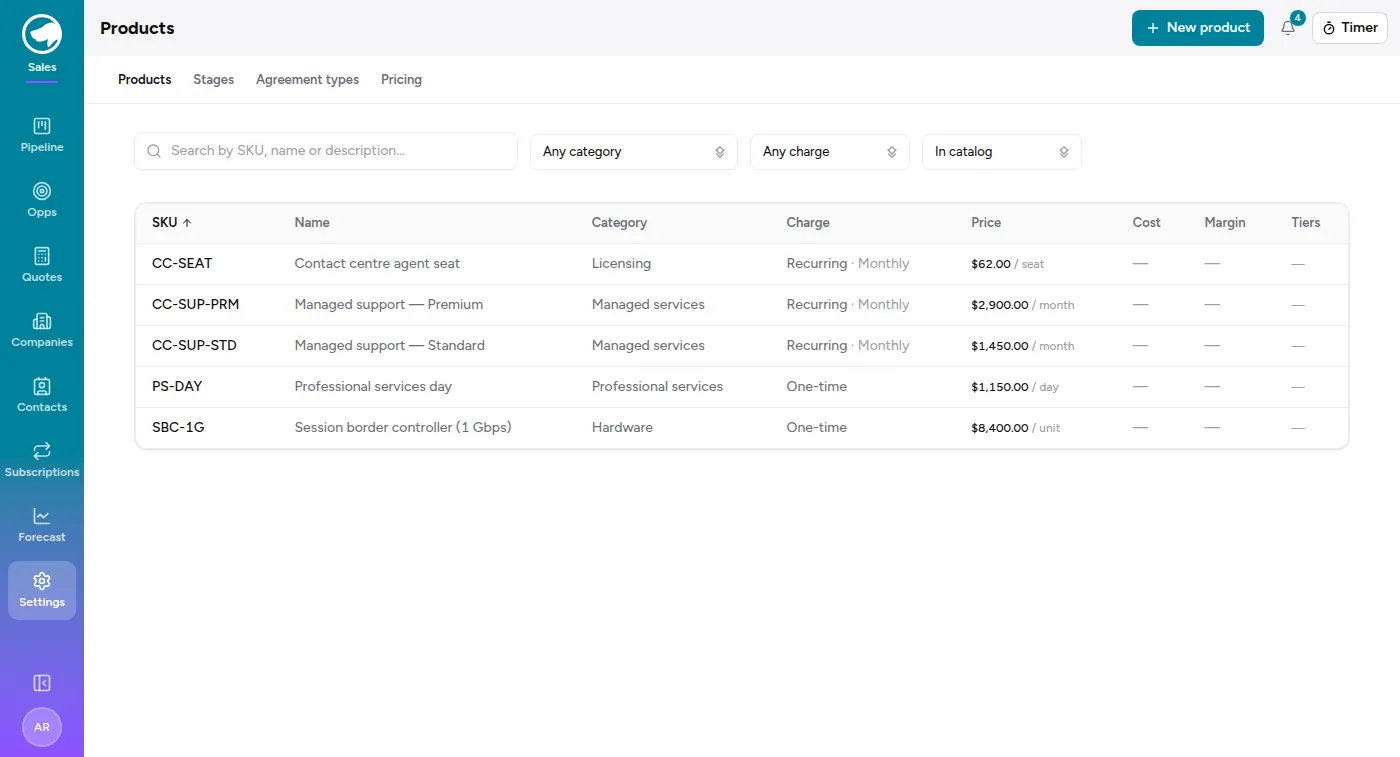The width and height of the screenshot is (1400, 757).
Task: Open the Any category dropdown
Action: click(x=634, y=152)
